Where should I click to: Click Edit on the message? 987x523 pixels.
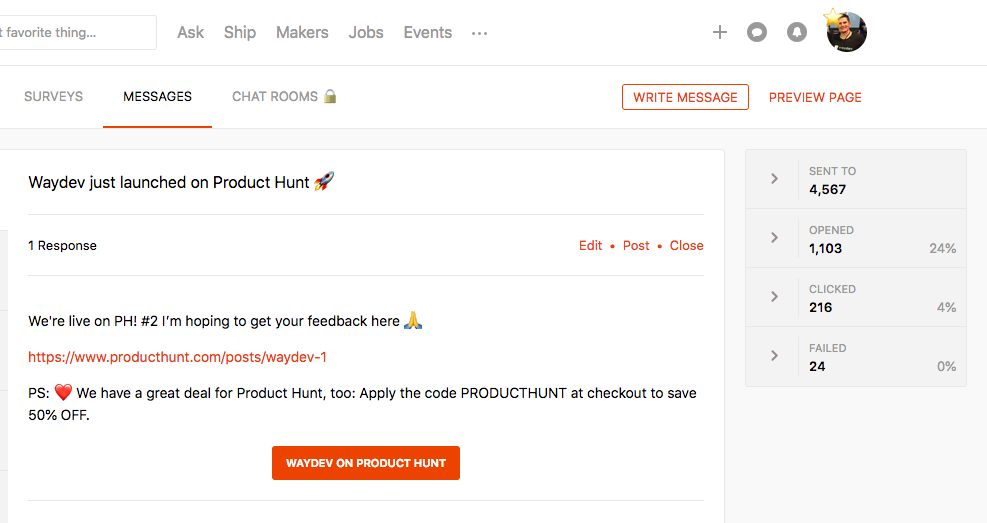point(590,246)
